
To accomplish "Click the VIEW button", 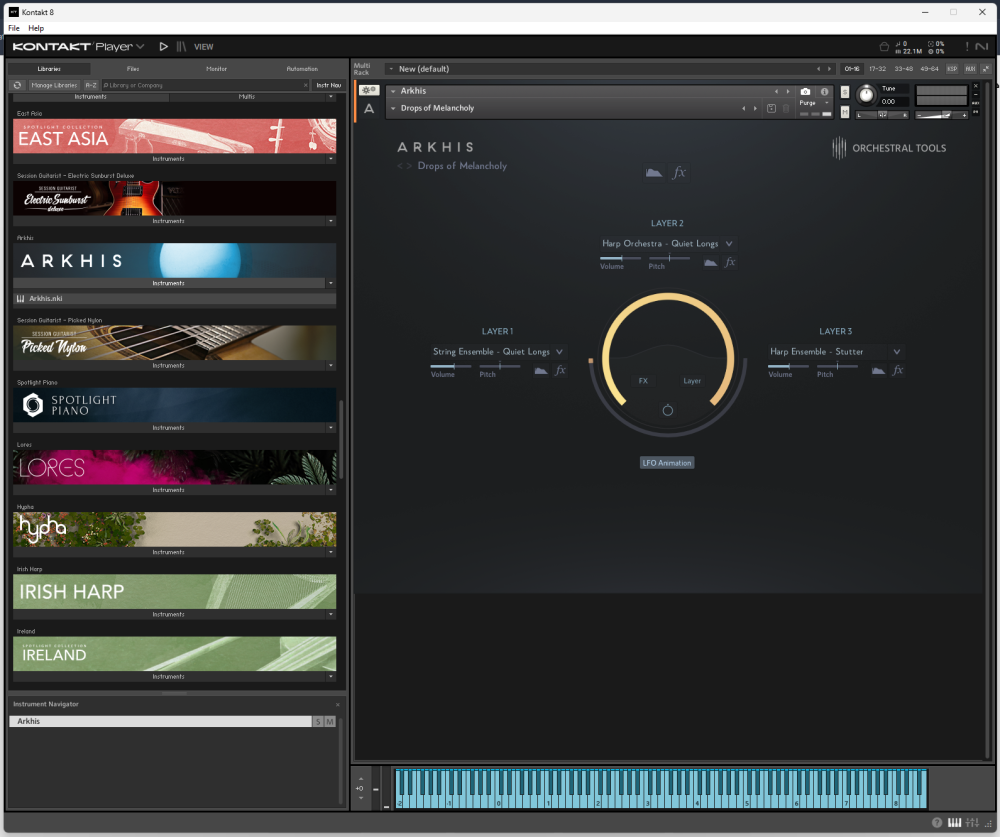I will tap(203, 47).
